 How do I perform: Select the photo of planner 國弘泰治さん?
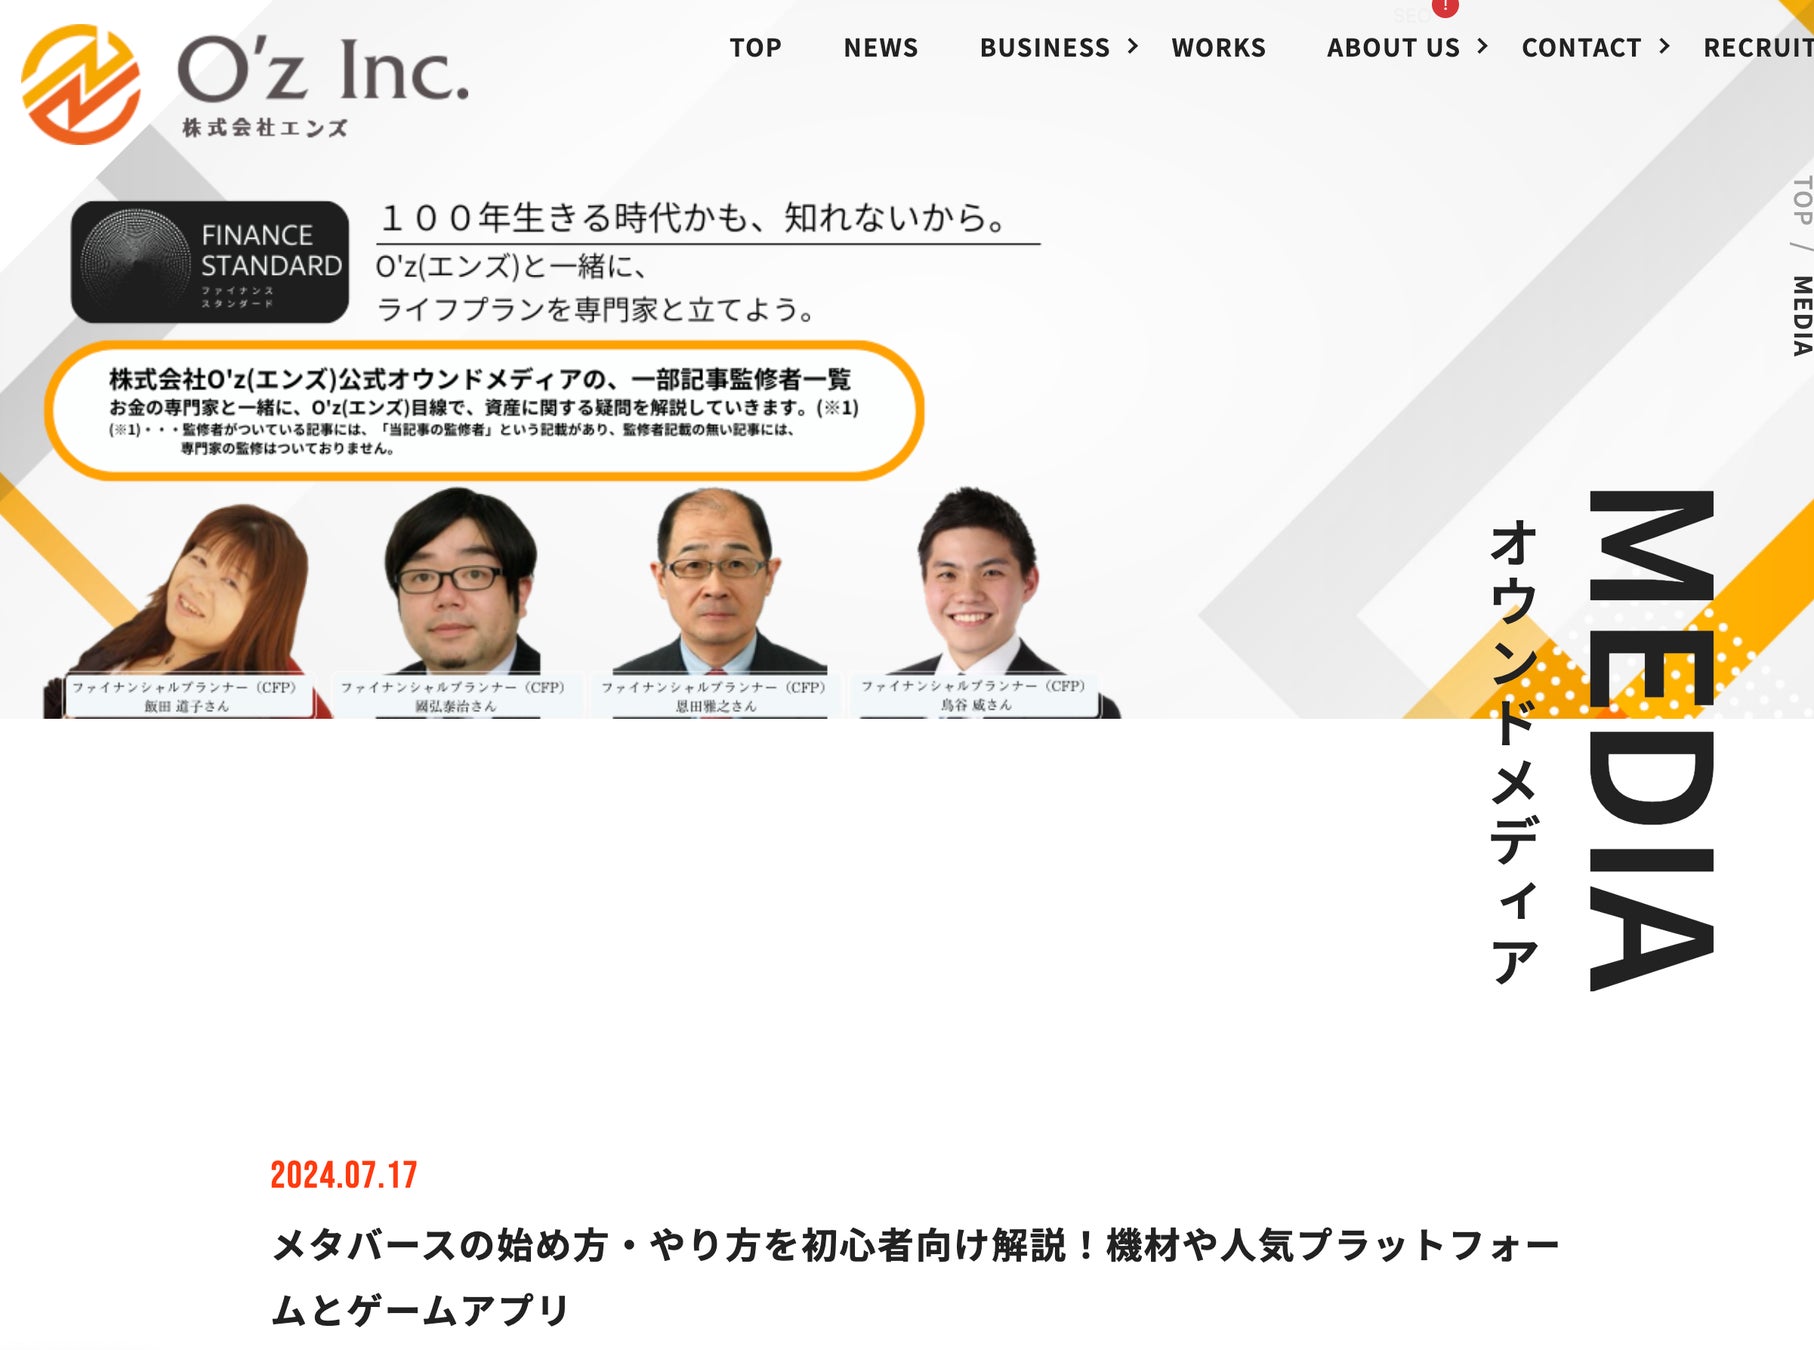(x=461, y=580)
